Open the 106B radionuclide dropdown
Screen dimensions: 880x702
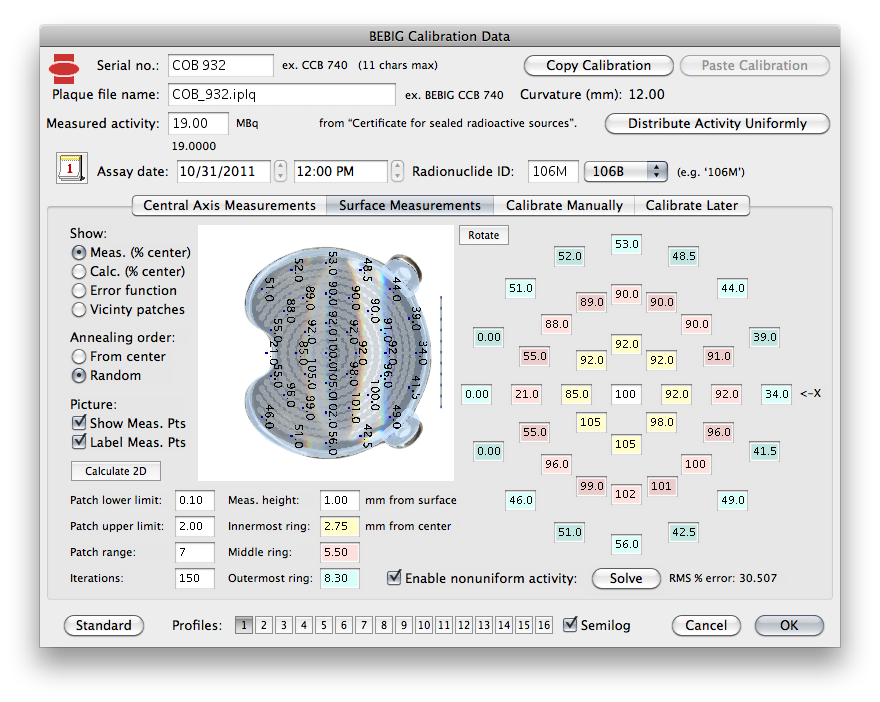[626, 171]
